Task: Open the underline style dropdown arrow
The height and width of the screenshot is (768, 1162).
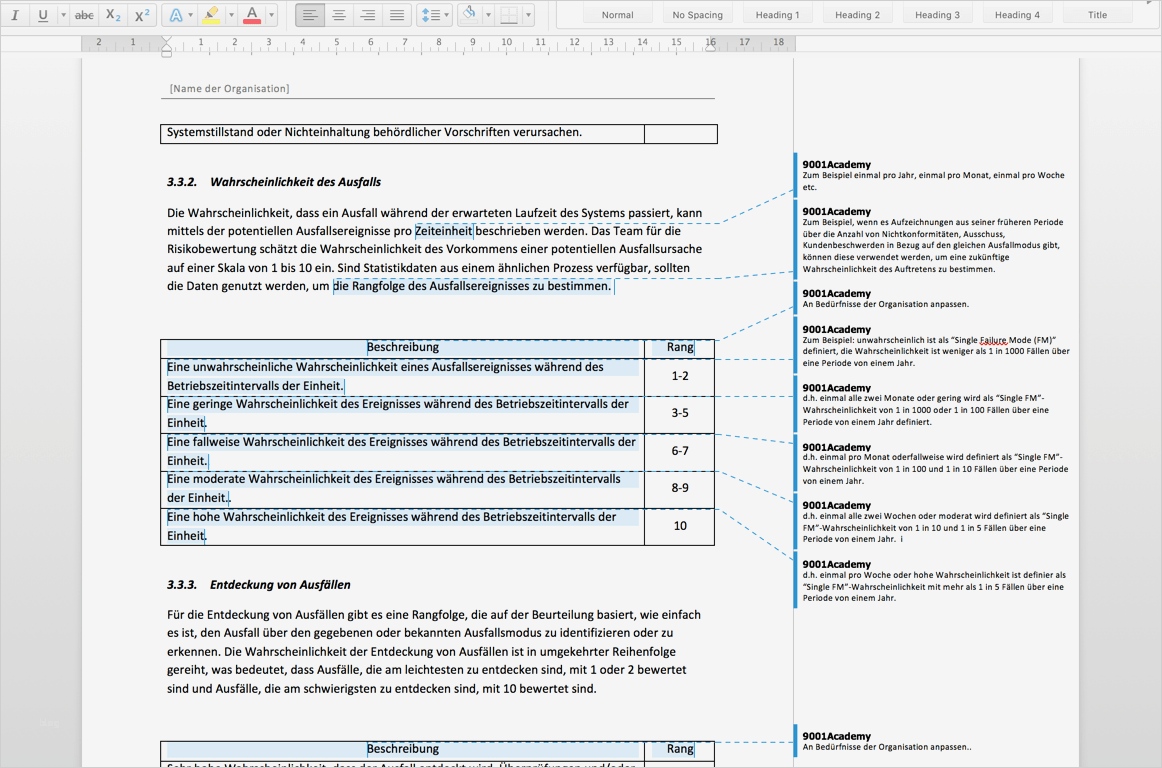Action: point(63,15)
